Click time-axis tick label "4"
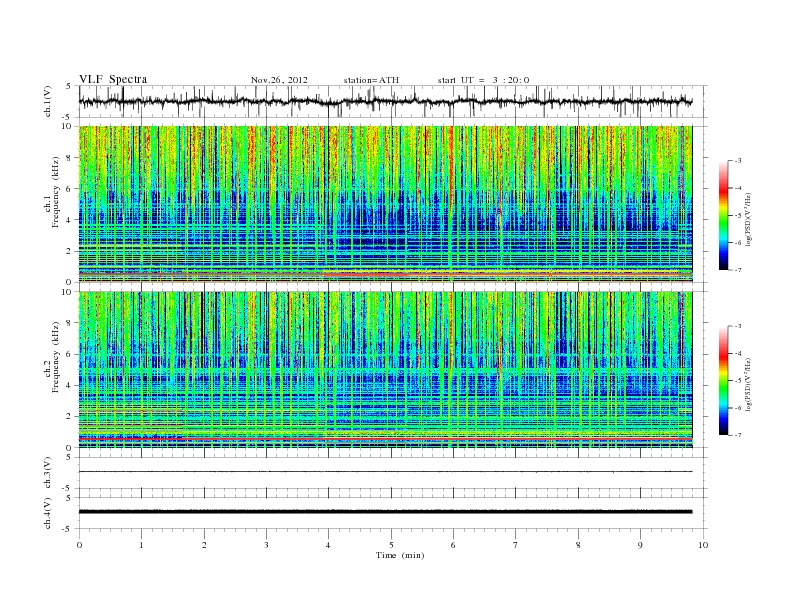 (x=328, y=545)
